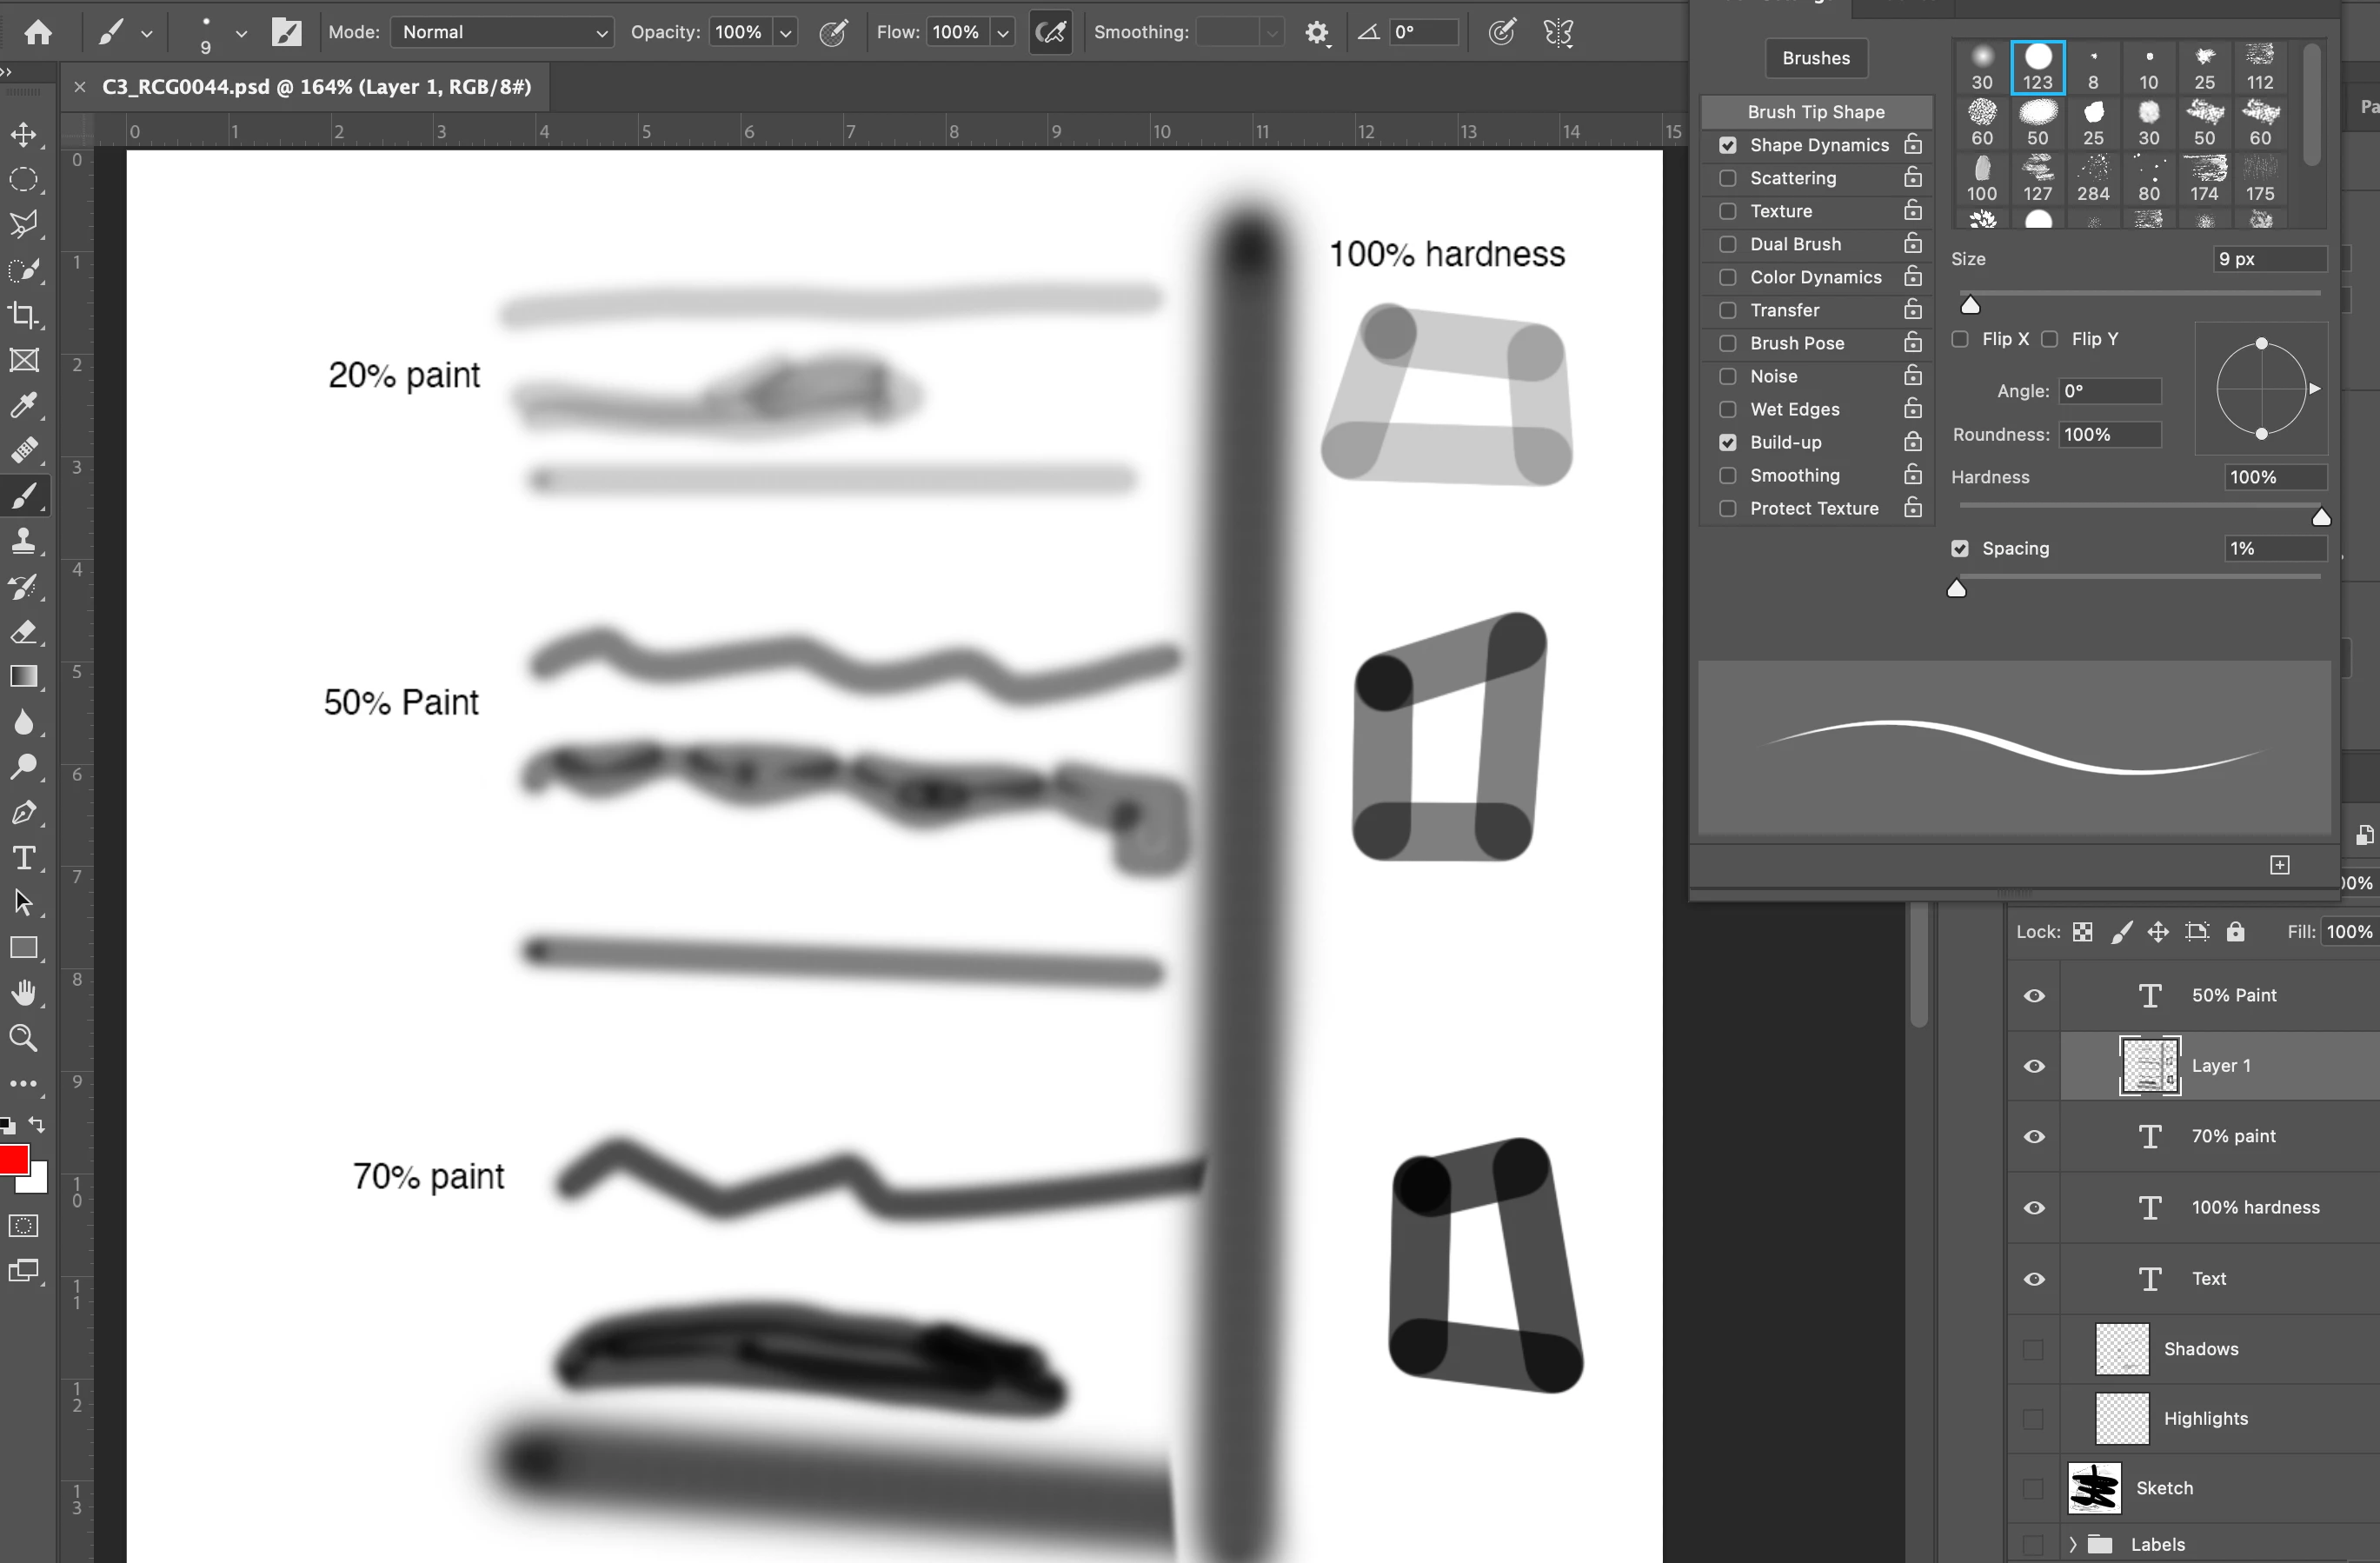Select the Move tool

(x=24, y=134)
